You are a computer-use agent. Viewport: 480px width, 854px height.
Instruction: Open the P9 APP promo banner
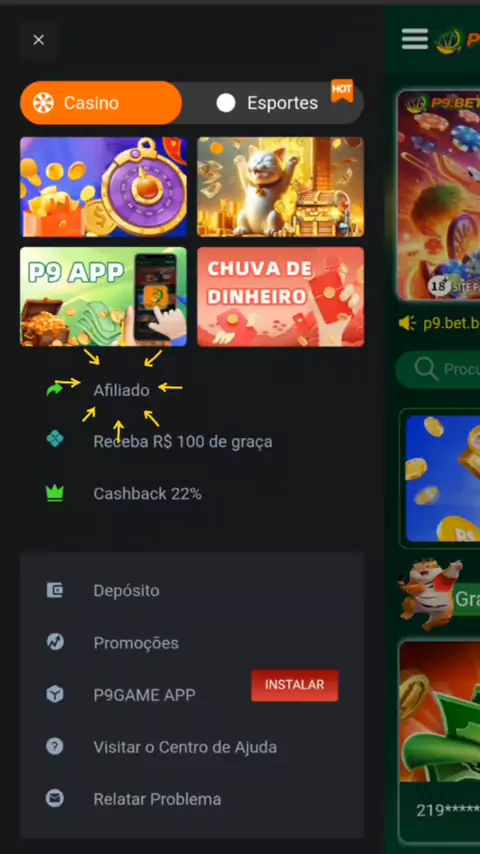[x=104, y=297]
